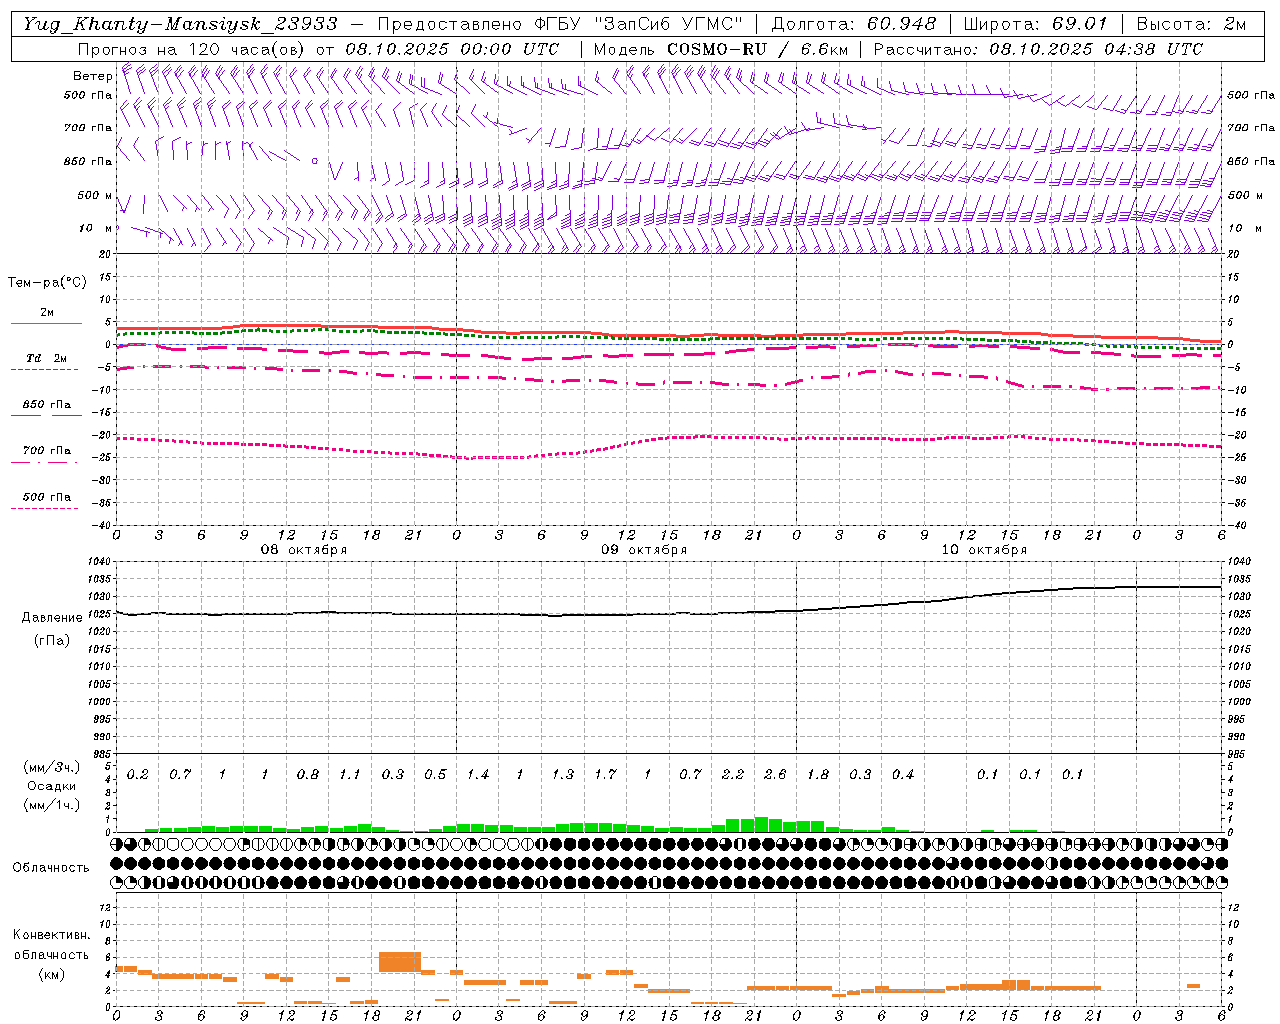The height and width of the screenshot is (1024, 1280).
Task: Select the 'Широта: 69.01' latitude value
Action: pos(1035,24)
